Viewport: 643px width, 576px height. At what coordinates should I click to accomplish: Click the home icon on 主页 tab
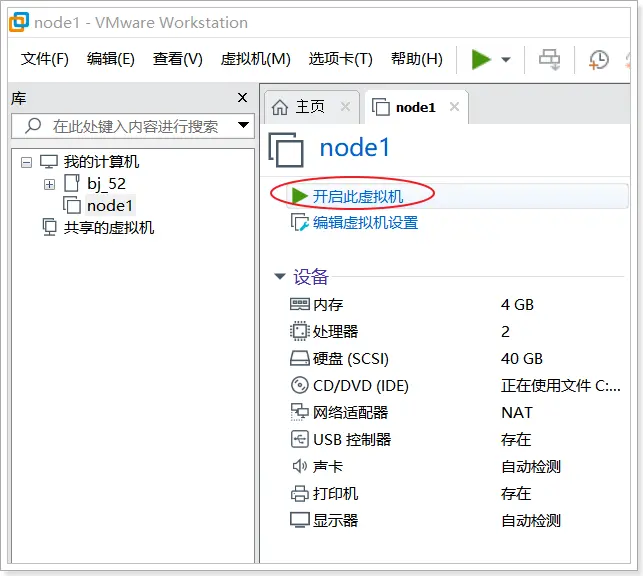pyautogui.click(x=280, y=107)
